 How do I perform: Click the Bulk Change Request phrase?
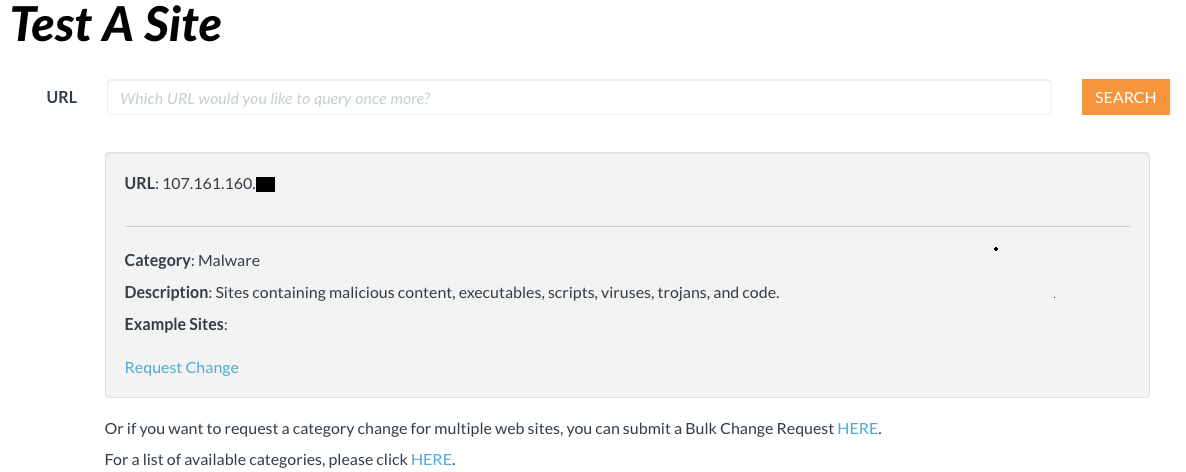[759, 428]
